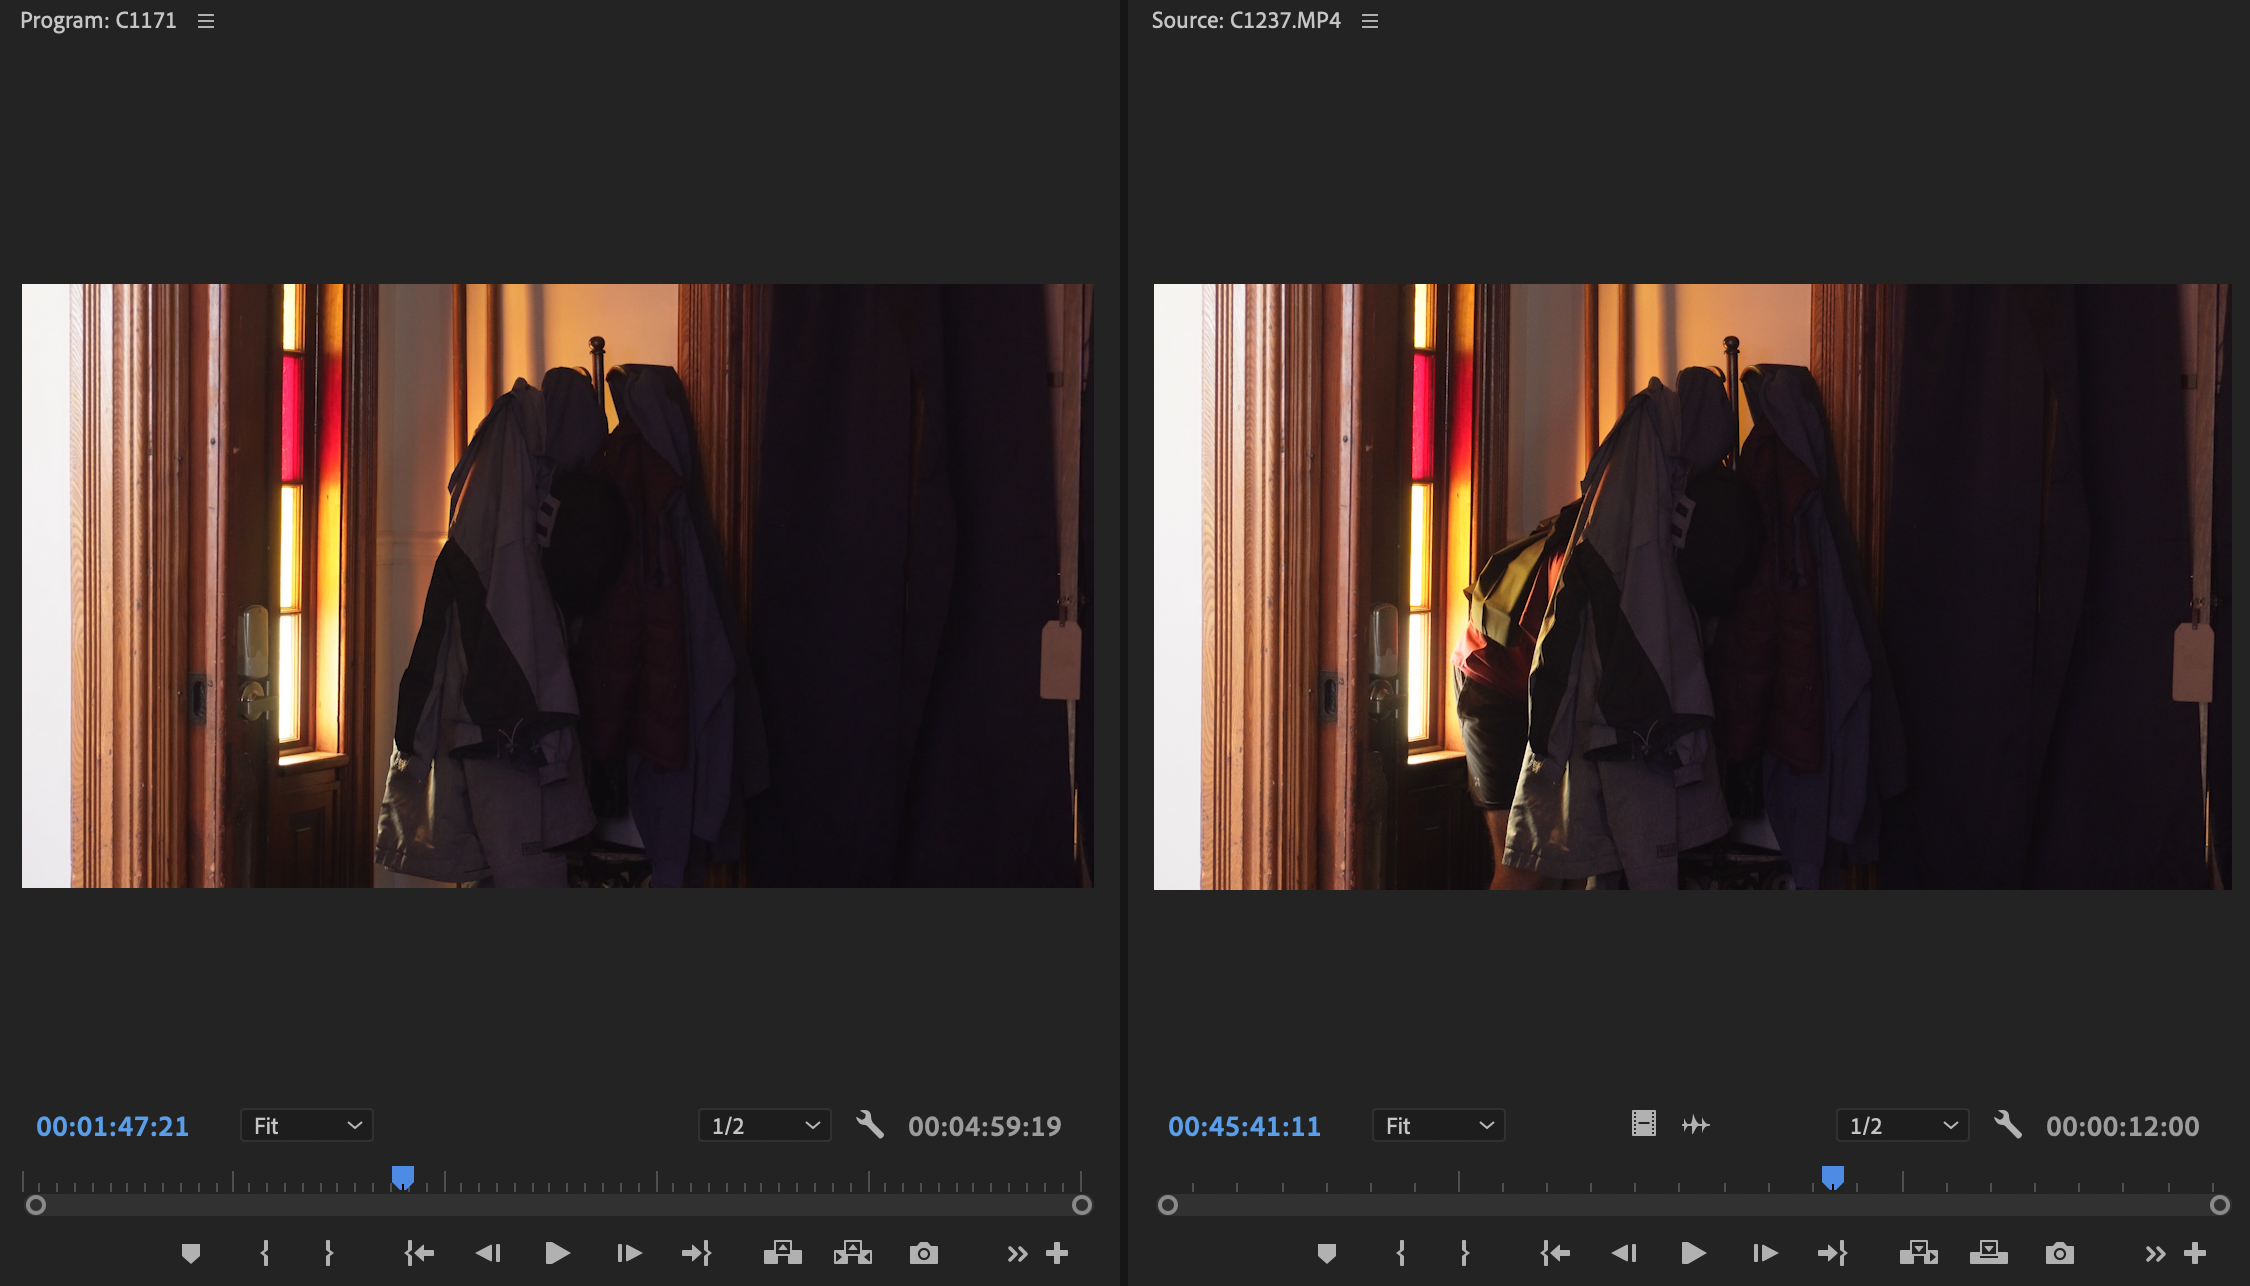Open Program monitor Fit zoom dropdown
This screenshot has height=1286, width=2250.
[307, 1125]
